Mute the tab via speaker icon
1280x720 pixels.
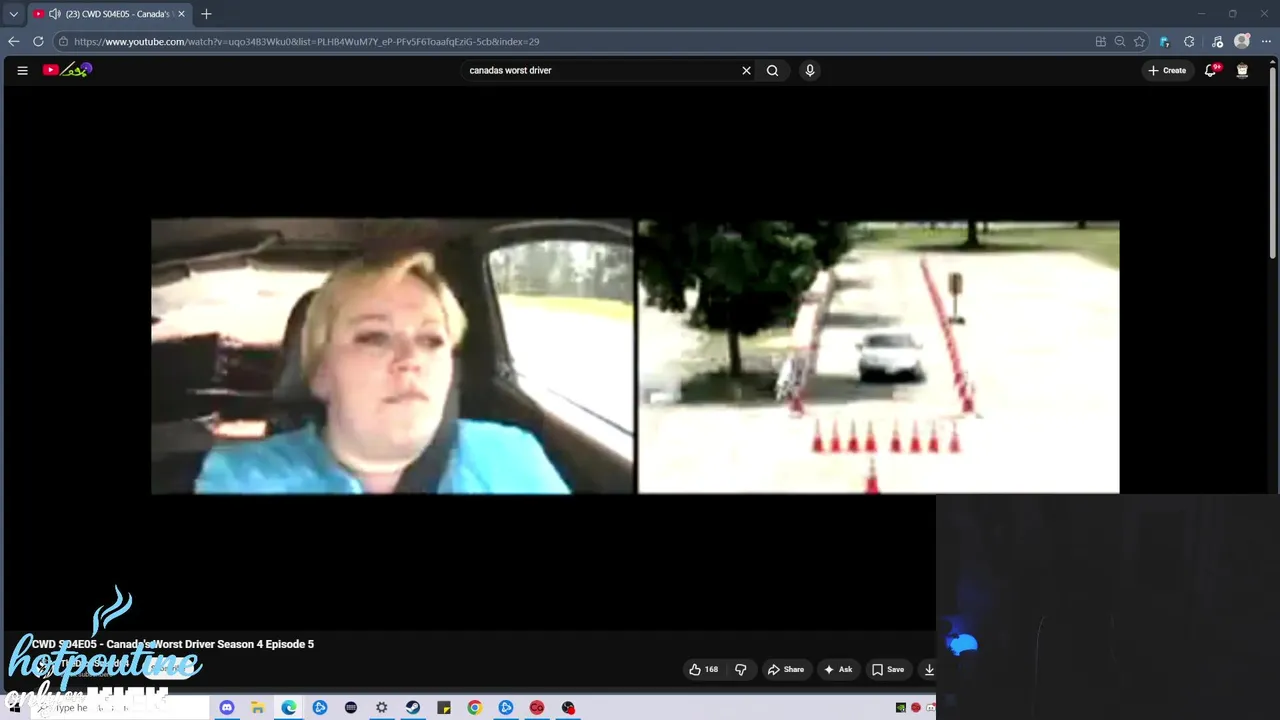tap(54, 14)
